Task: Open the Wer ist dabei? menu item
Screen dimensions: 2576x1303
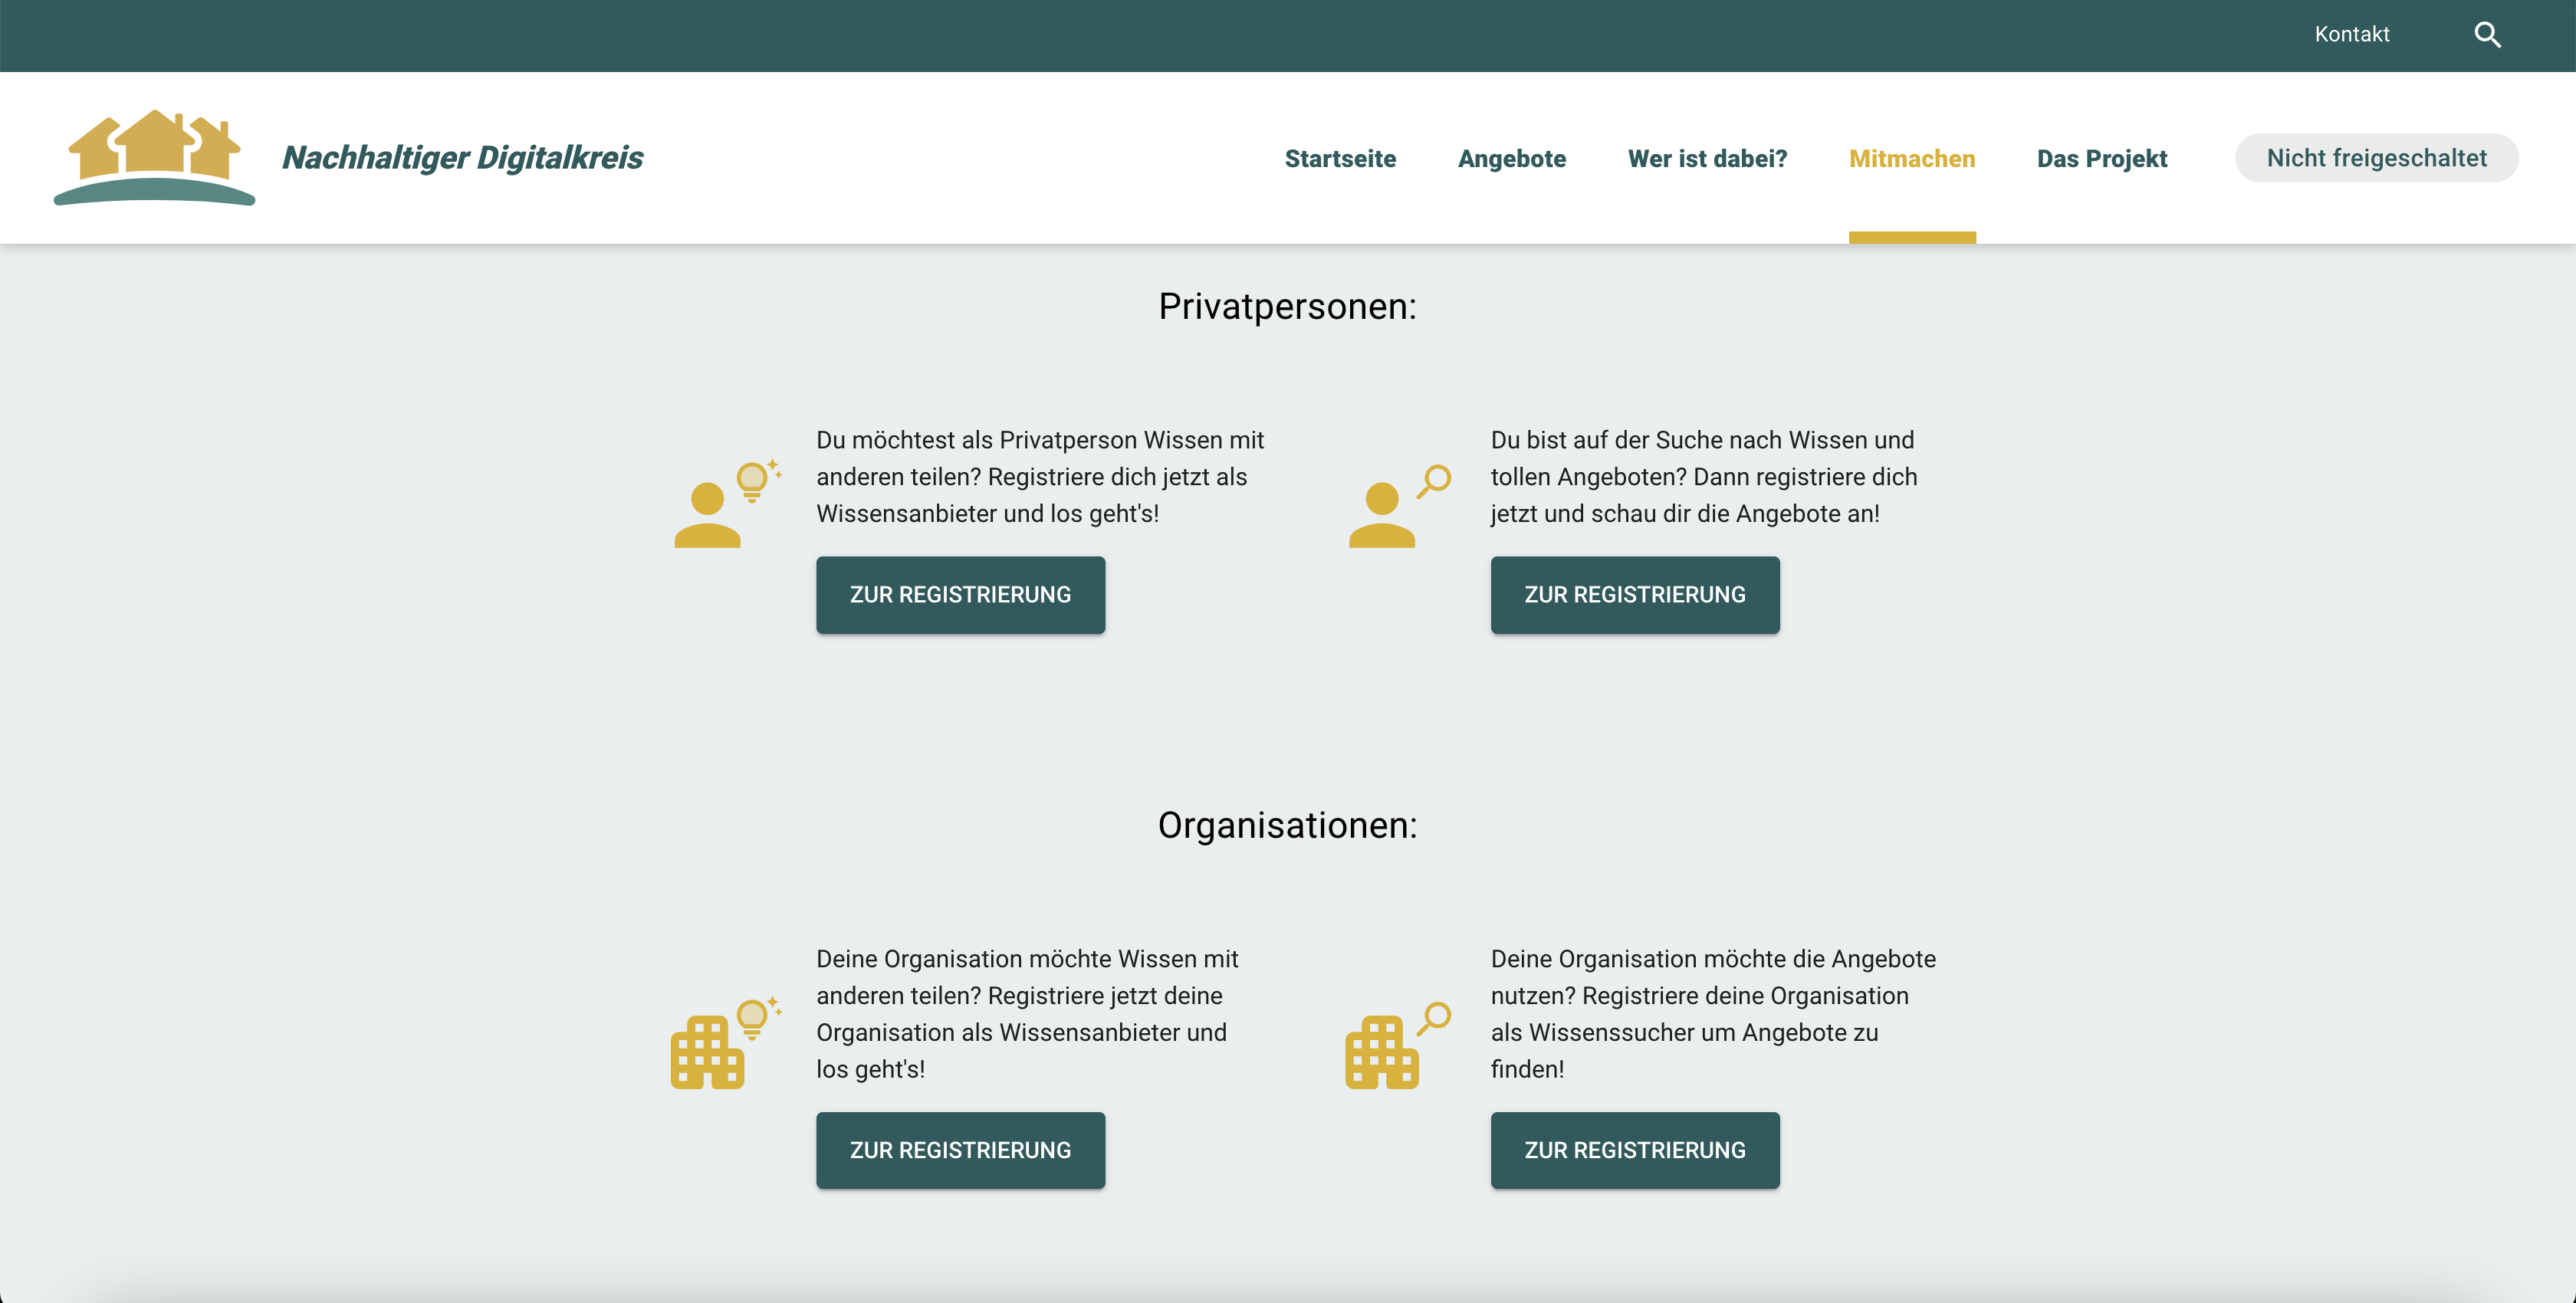Action: 1707,158
